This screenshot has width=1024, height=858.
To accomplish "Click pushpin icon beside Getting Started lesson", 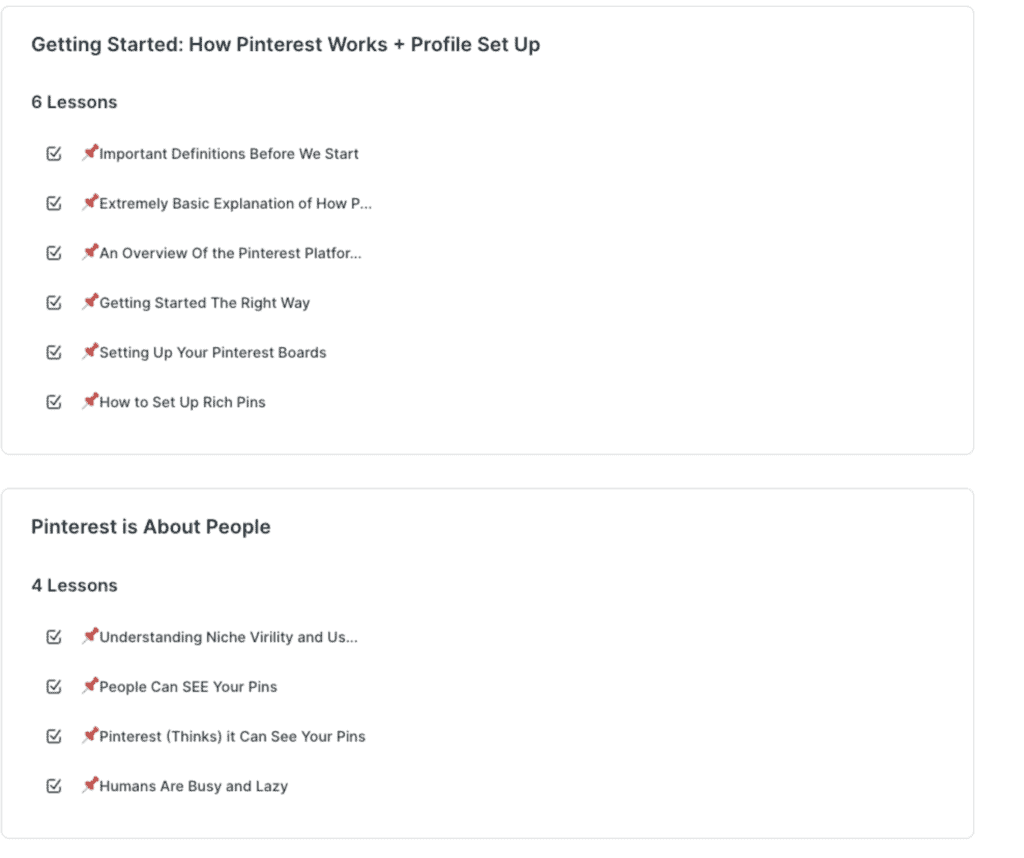I will pos(90,302).
